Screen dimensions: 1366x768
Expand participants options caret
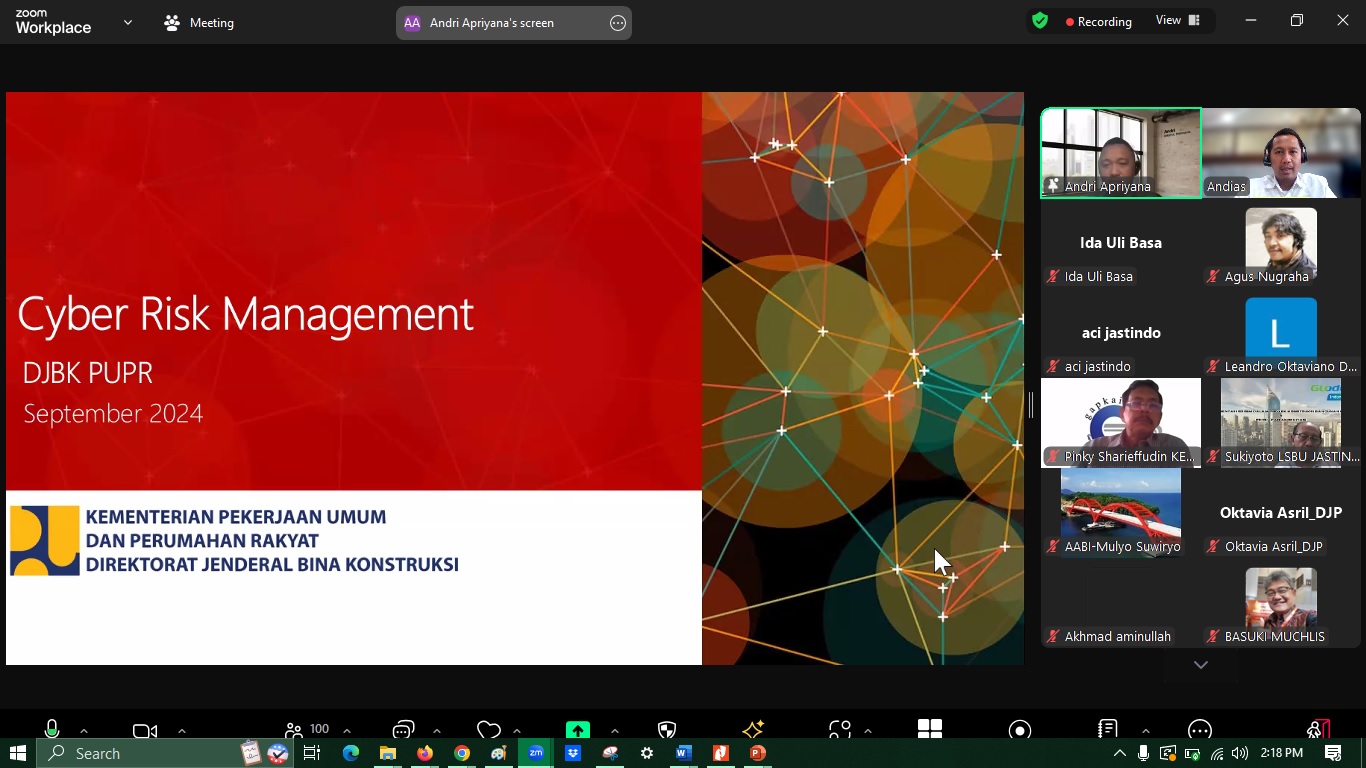click(347, 731)
